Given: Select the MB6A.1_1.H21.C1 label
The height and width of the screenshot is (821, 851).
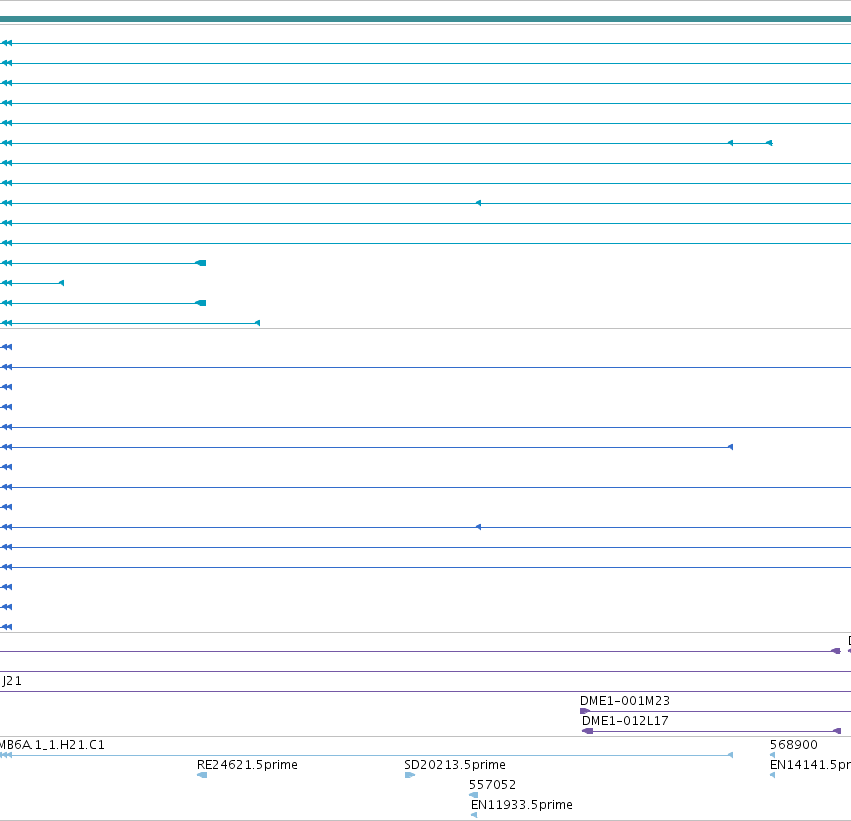Looking at the screenshot, I should pos(52,744).
